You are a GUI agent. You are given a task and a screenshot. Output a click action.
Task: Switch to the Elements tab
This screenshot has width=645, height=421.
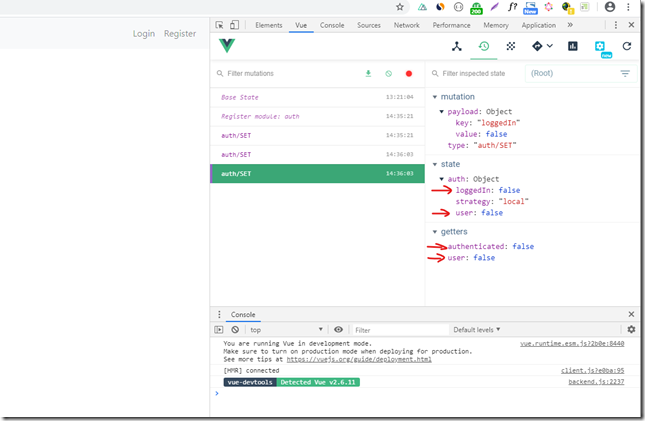tap(269, 25)
